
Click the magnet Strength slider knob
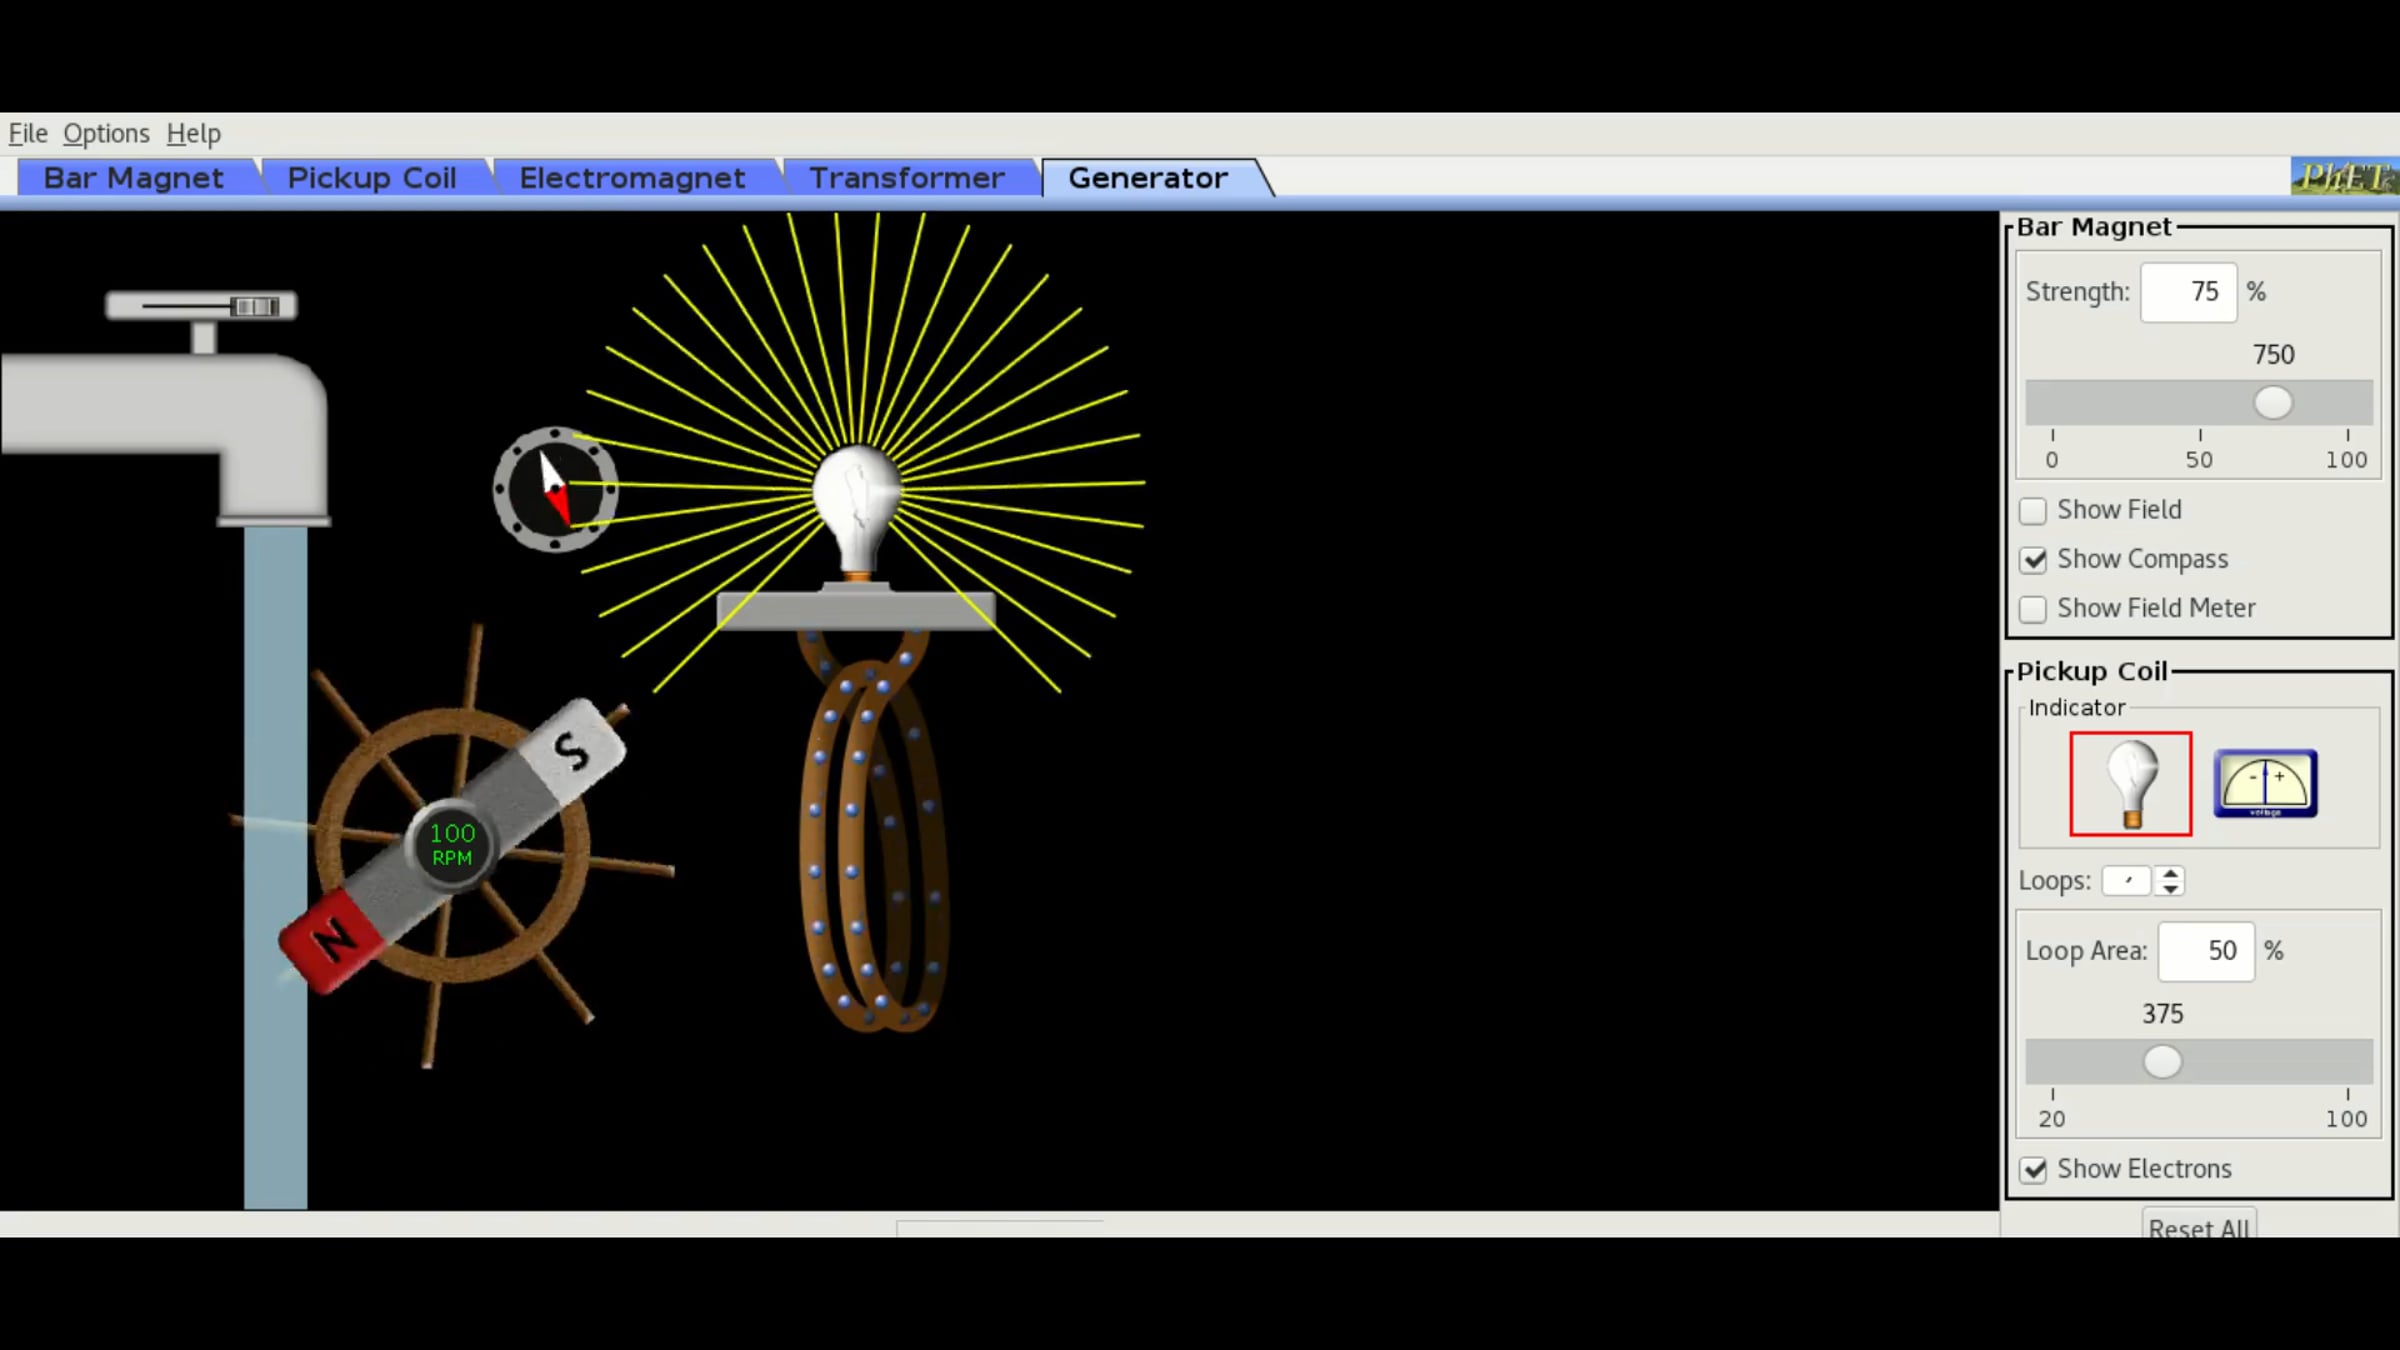pyautogui.click(x=2272, y=403)
